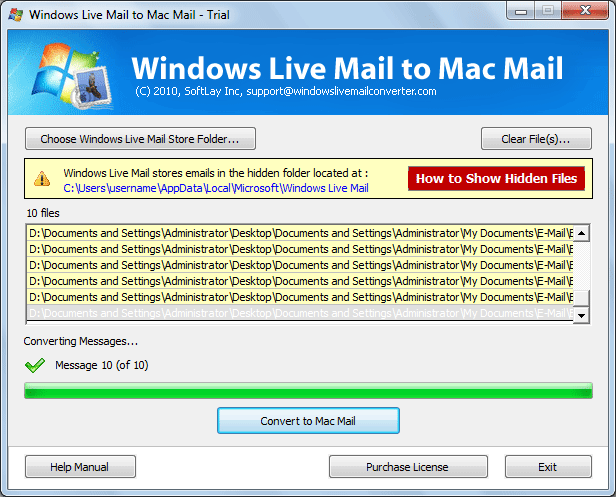Start conversion with Convert to Mac Mail

coord(308,421)
